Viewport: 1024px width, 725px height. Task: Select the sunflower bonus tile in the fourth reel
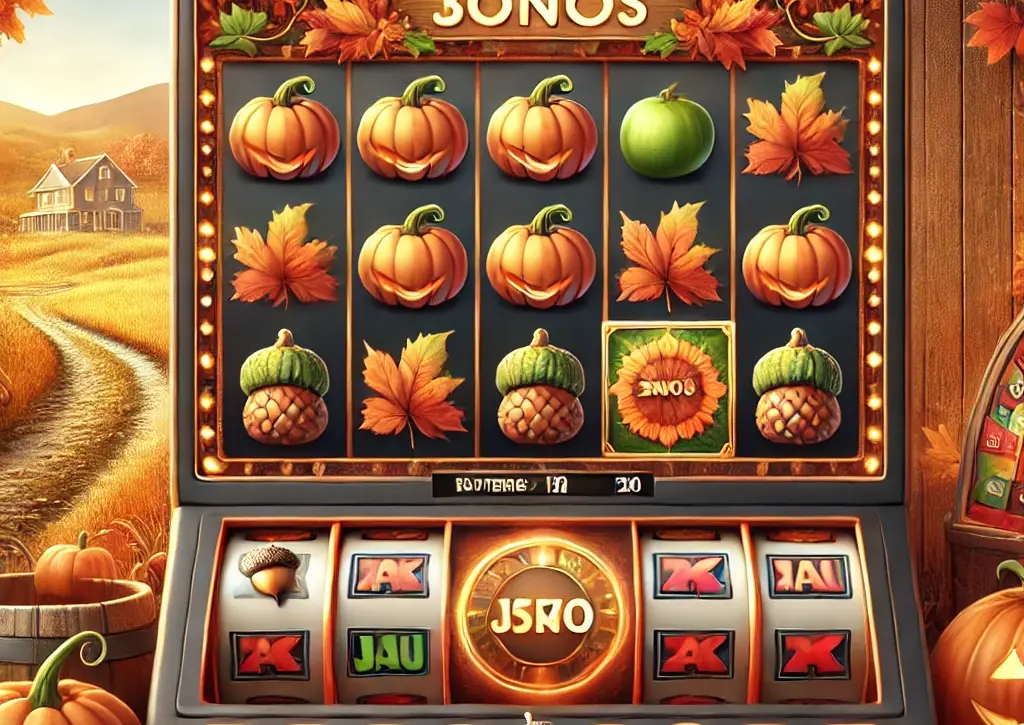tap(668, 389)
